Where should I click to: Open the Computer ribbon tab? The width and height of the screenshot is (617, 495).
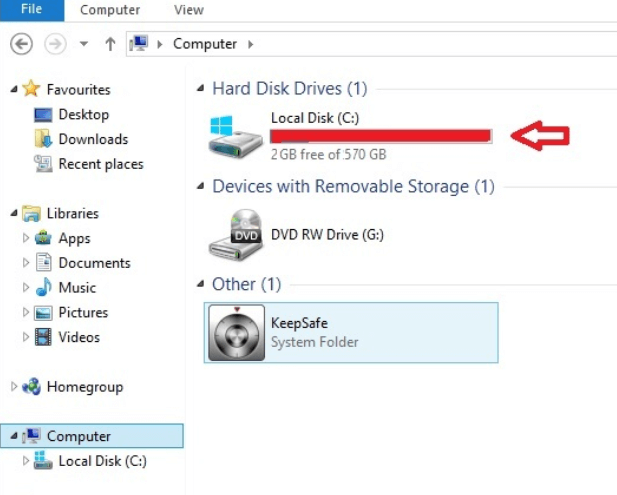coord(110,10)
